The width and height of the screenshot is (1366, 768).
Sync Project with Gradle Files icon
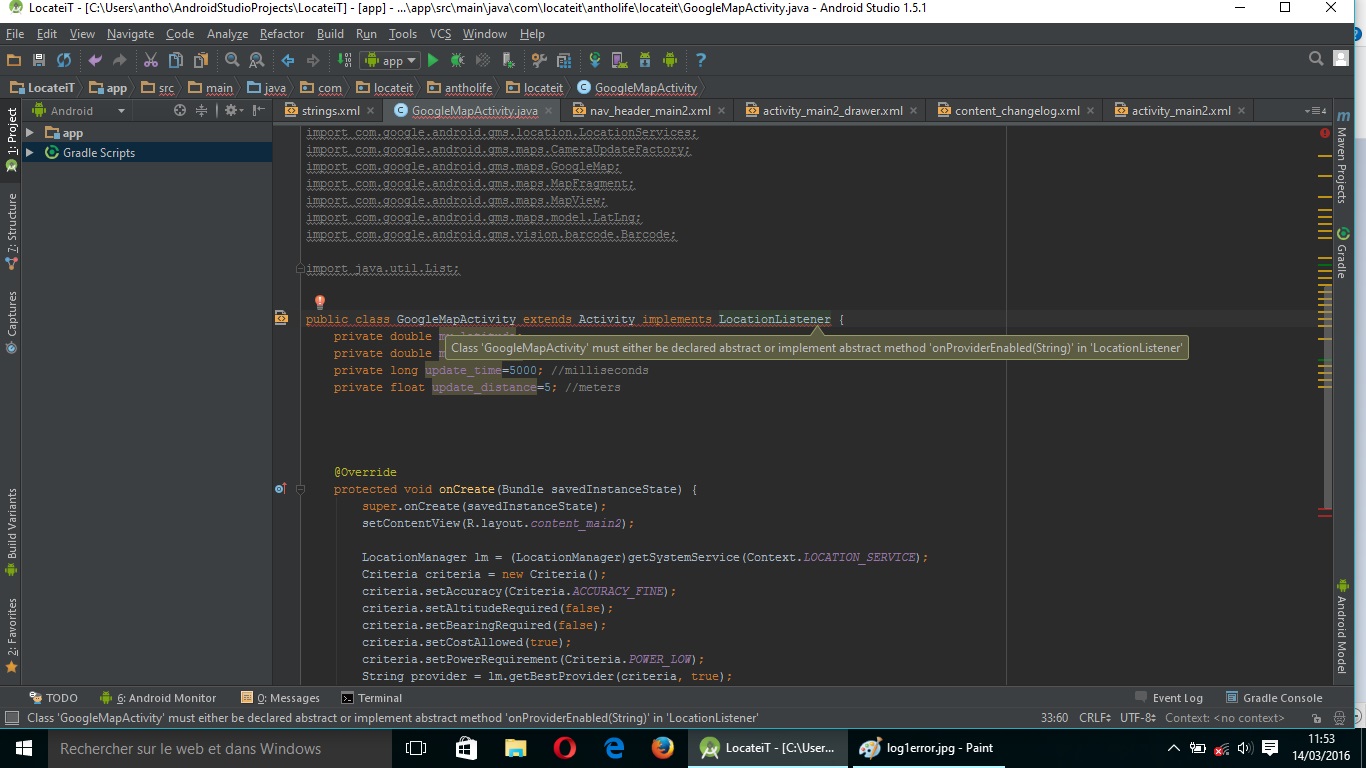[595, 60]
